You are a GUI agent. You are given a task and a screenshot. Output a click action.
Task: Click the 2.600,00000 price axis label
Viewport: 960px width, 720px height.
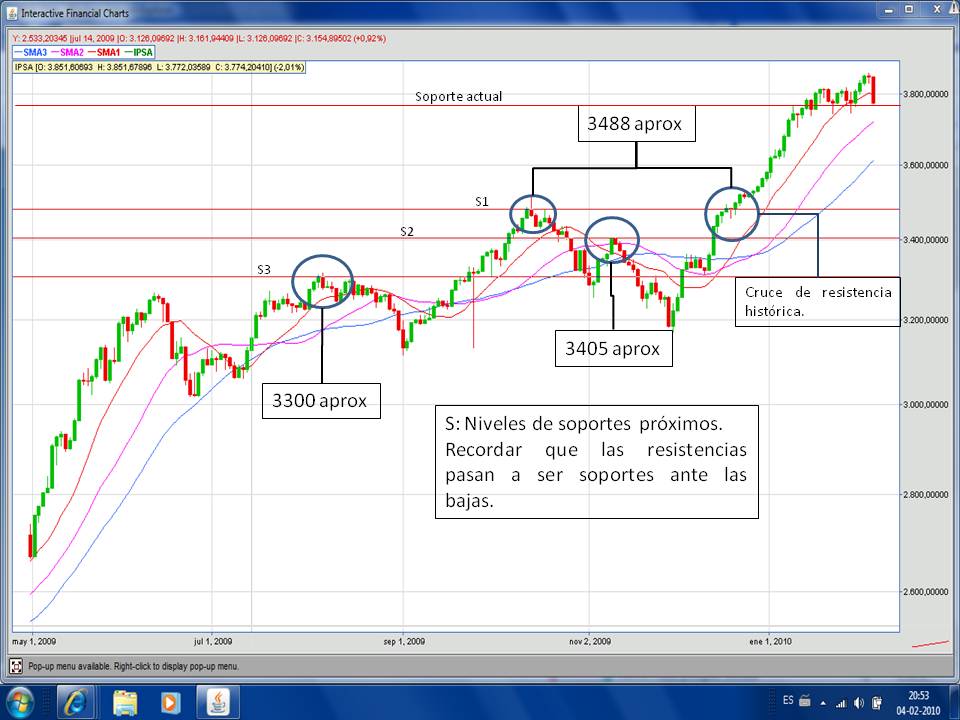click(x=926, y=592)
